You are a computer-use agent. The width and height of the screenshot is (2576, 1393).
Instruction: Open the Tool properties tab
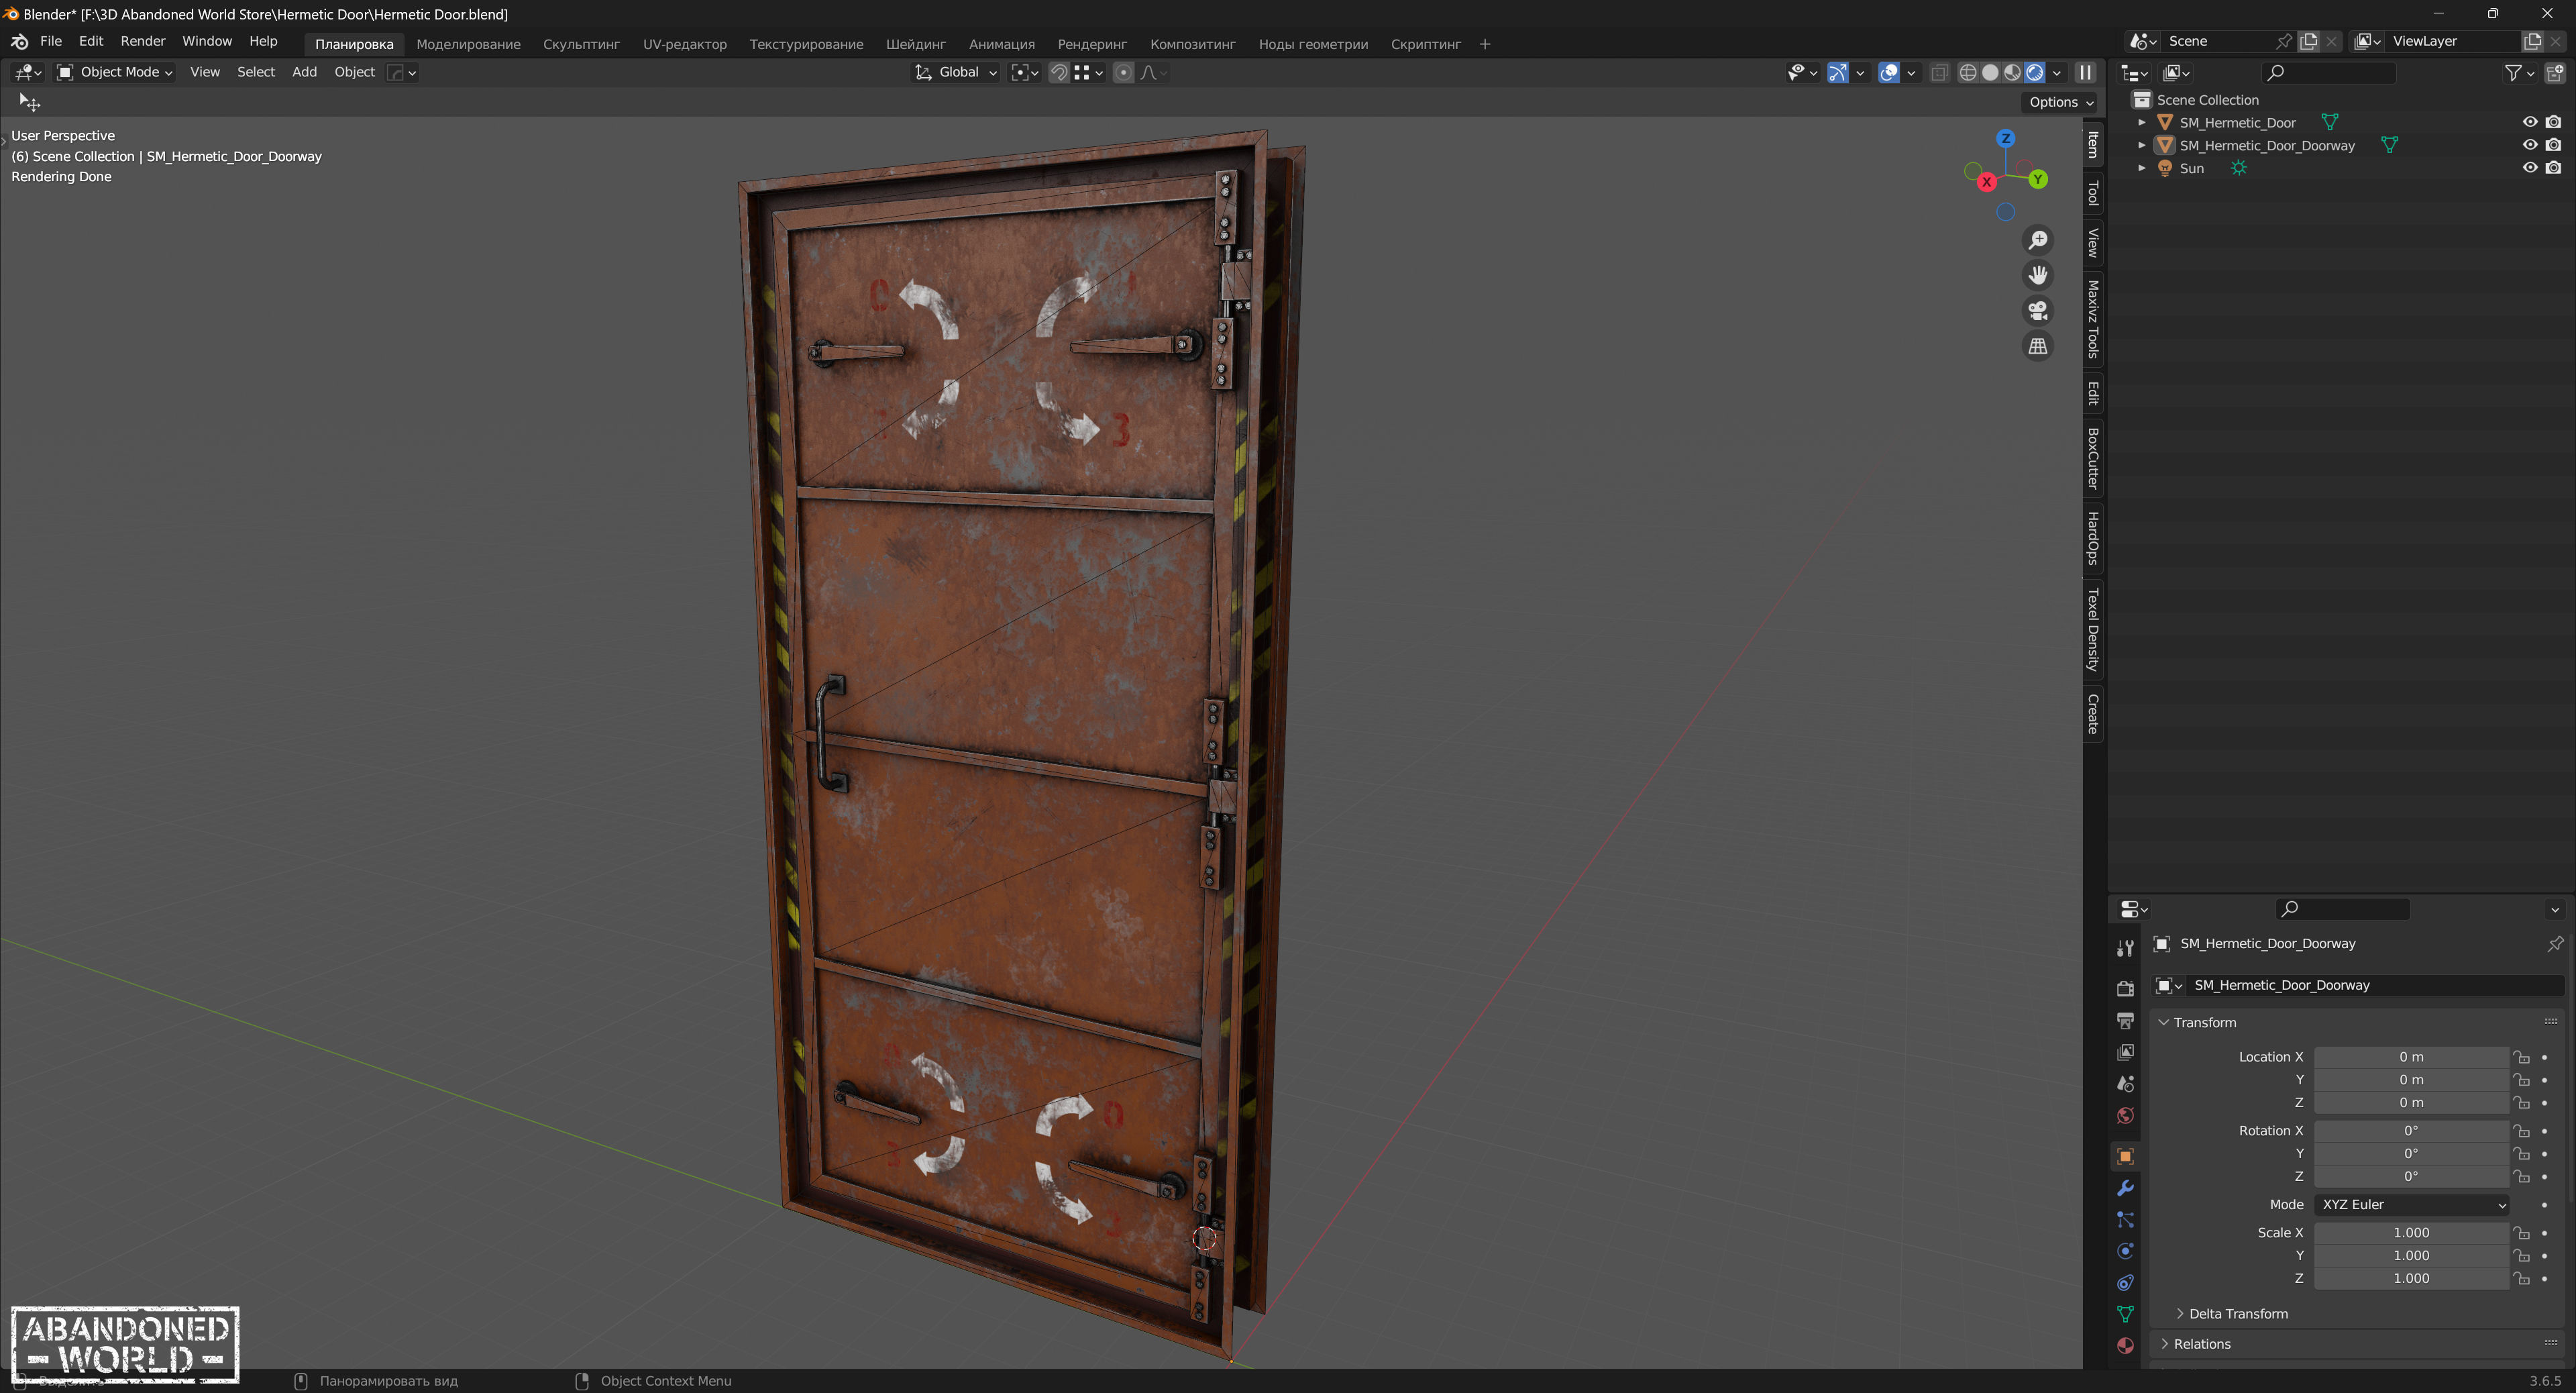[x=2125, y=948]
